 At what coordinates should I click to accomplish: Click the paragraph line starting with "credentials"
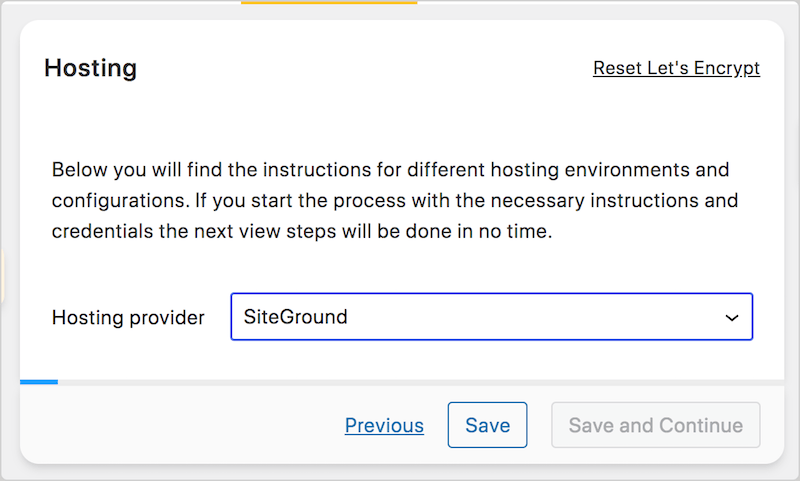(x=302, y=231)
